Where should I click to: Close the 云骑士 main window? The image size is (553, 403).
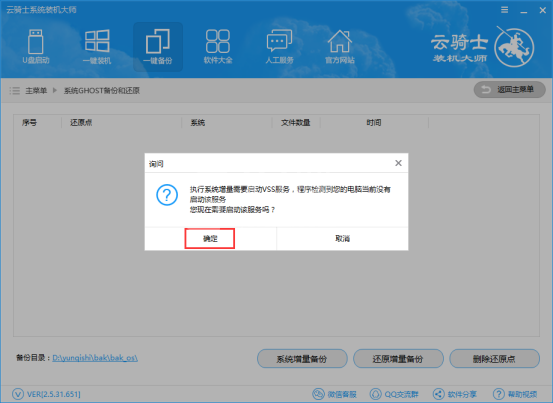coord(543,10)
